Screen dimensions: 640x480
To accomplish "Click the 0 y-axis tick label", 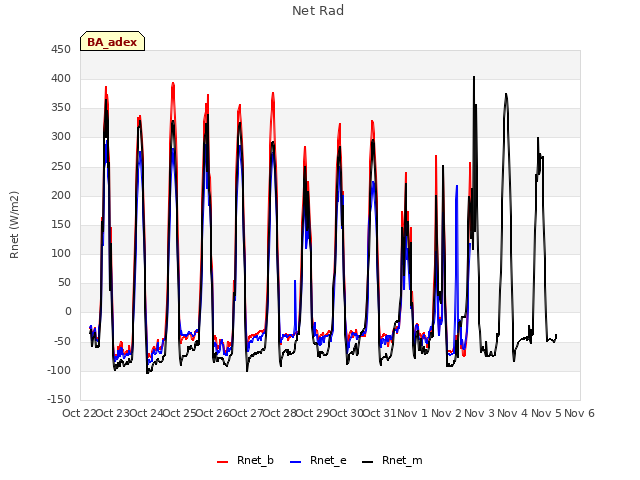I will 68,312.
